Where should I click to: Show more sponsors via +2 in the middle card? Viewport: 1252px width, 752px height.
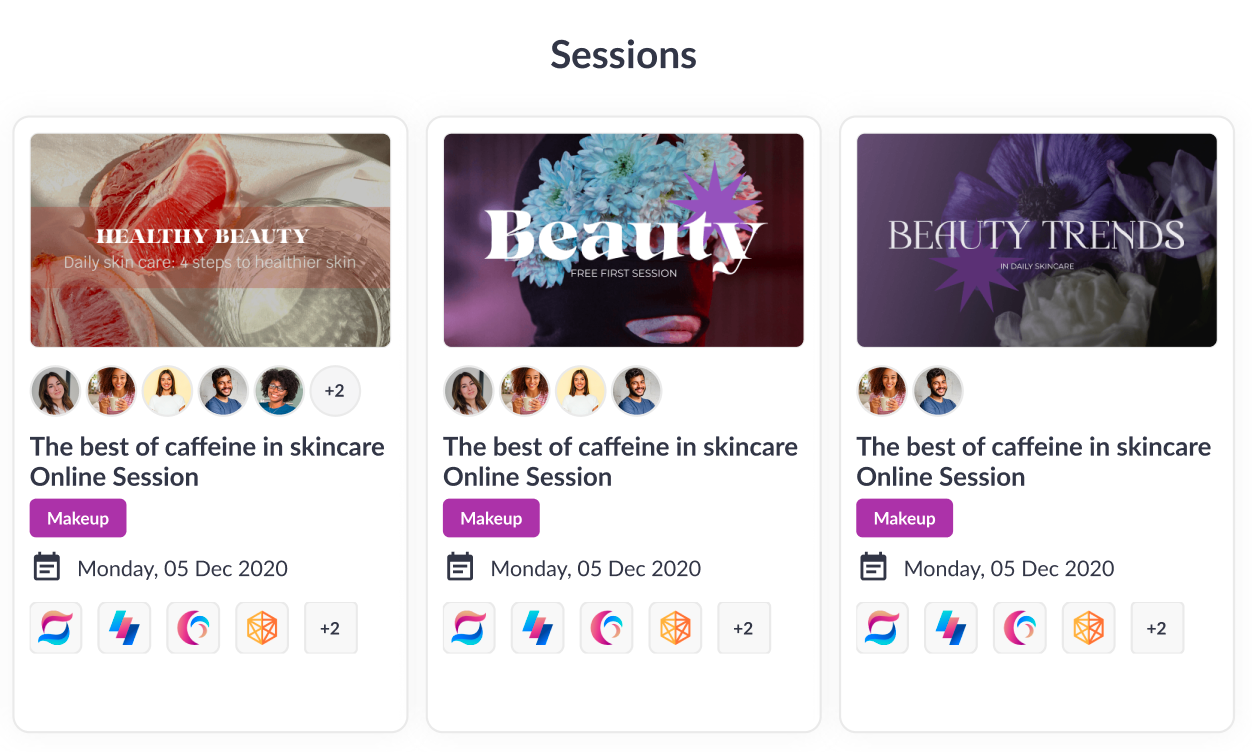tap(743, 628)
